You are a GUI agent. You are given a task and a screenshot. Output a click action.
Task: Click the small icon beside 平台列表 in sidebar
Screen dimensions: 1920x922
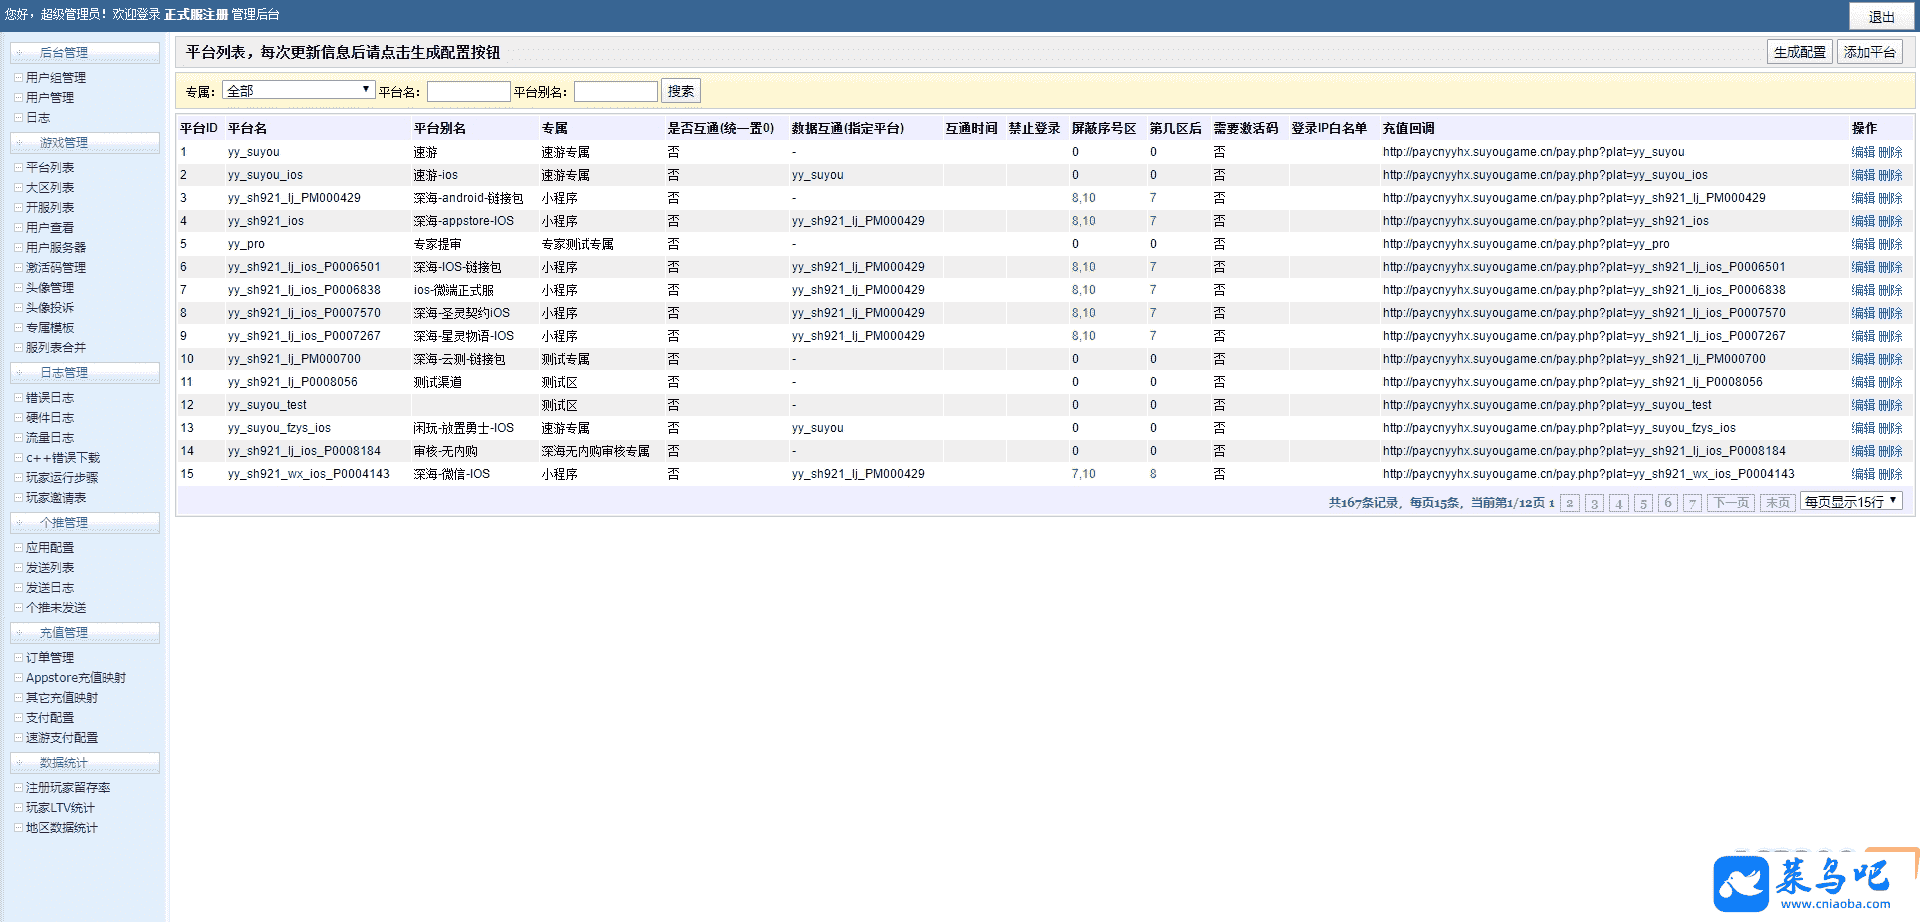point(18,168)
